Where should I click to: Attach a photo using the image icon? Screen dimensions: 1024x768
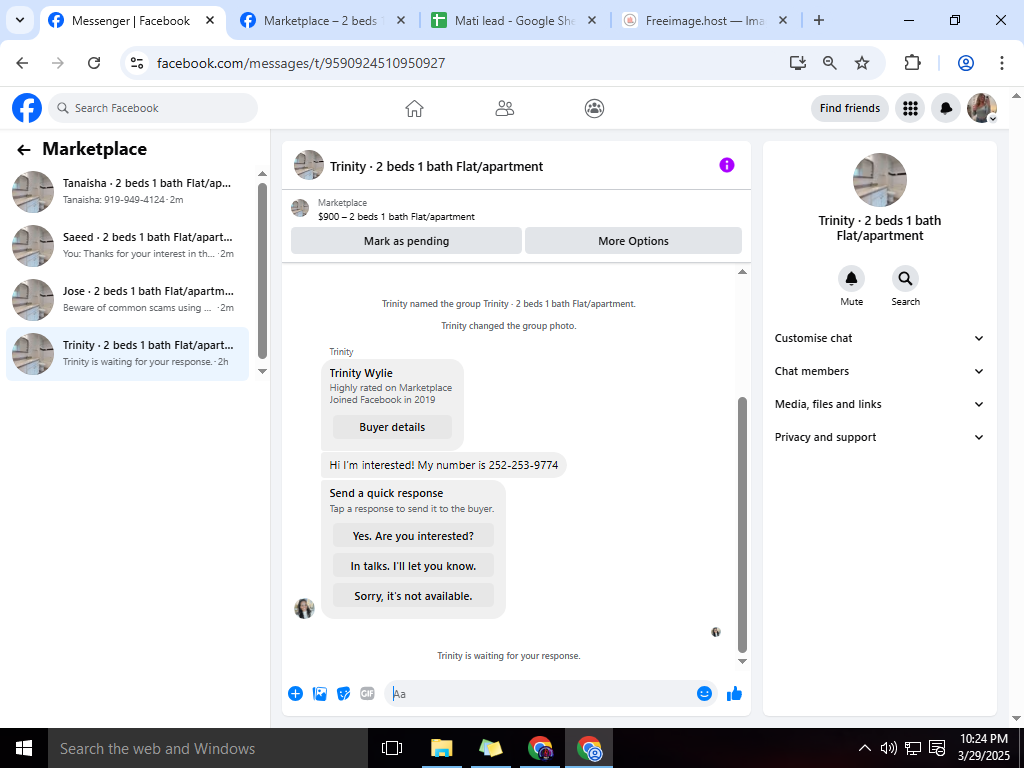coord(319,694)
